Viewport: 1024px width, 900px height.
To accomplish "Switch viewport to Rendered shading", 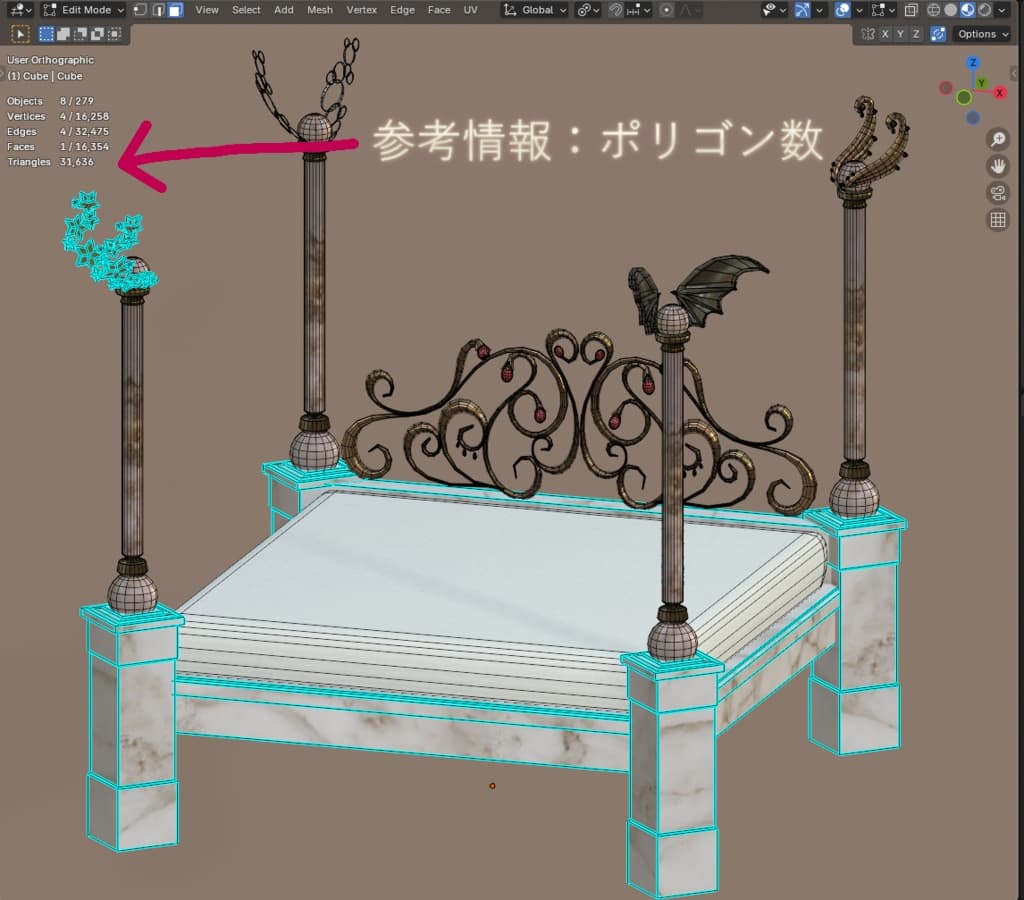I will [984, 9].
